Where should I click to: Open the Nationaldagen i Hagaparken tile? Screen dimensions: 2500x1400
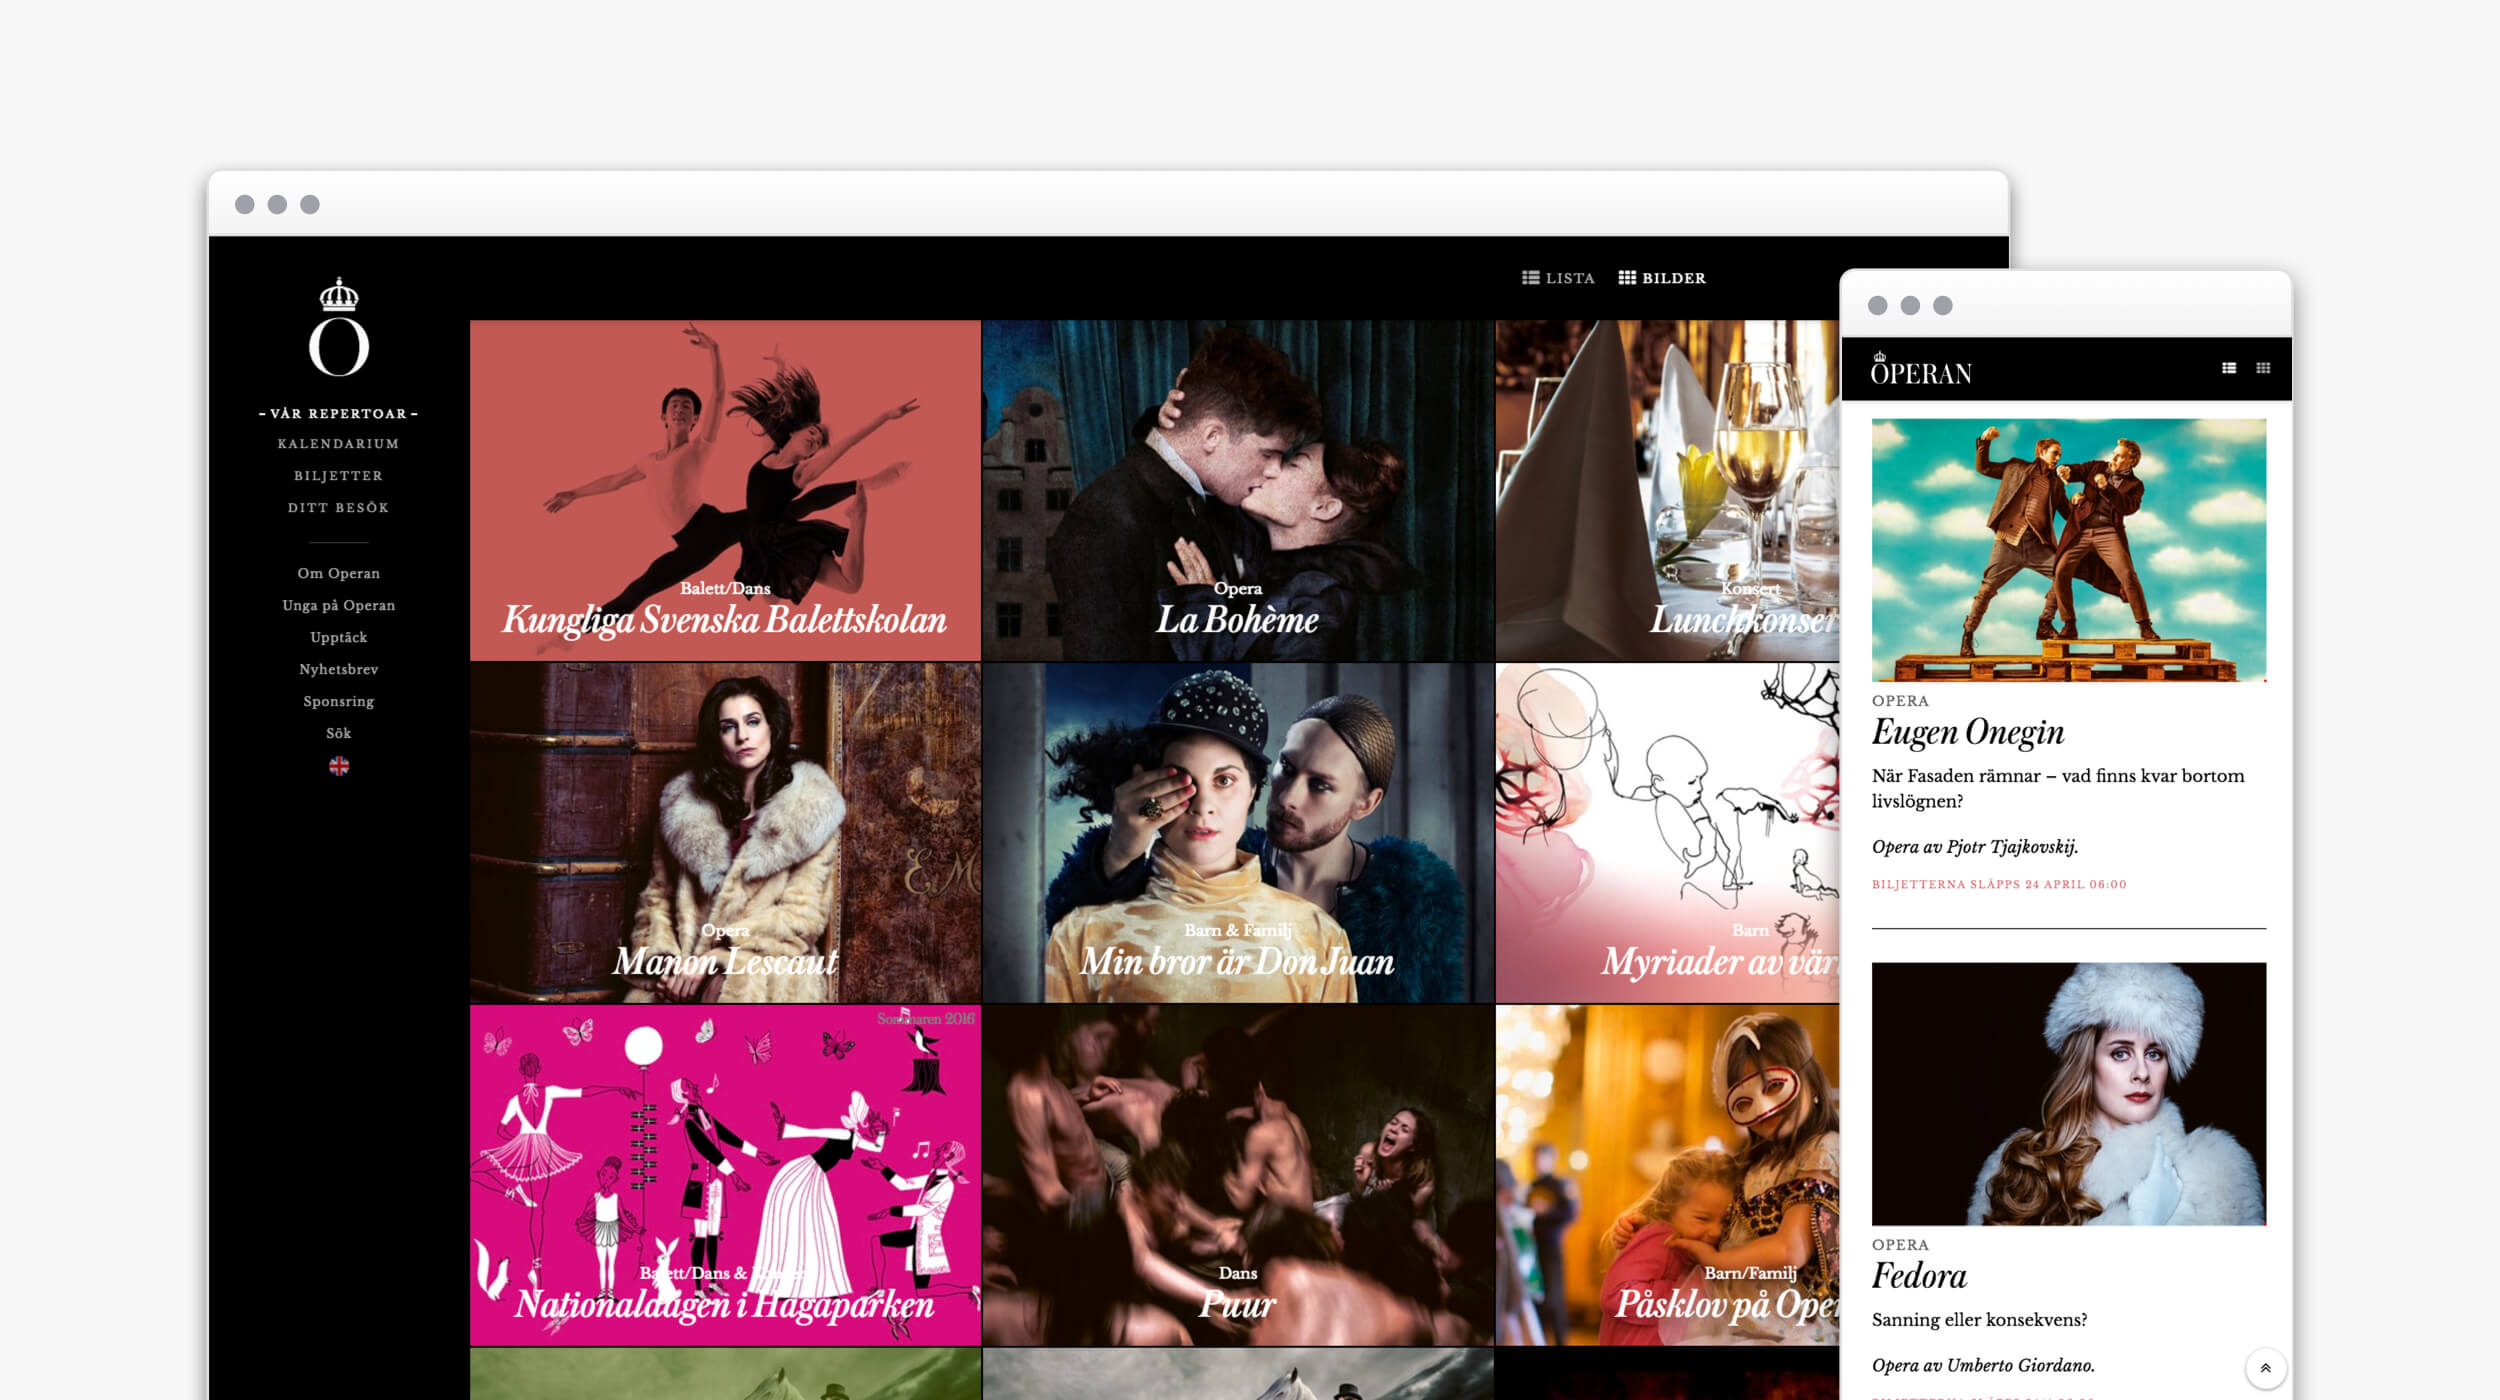pos(725,1175)
